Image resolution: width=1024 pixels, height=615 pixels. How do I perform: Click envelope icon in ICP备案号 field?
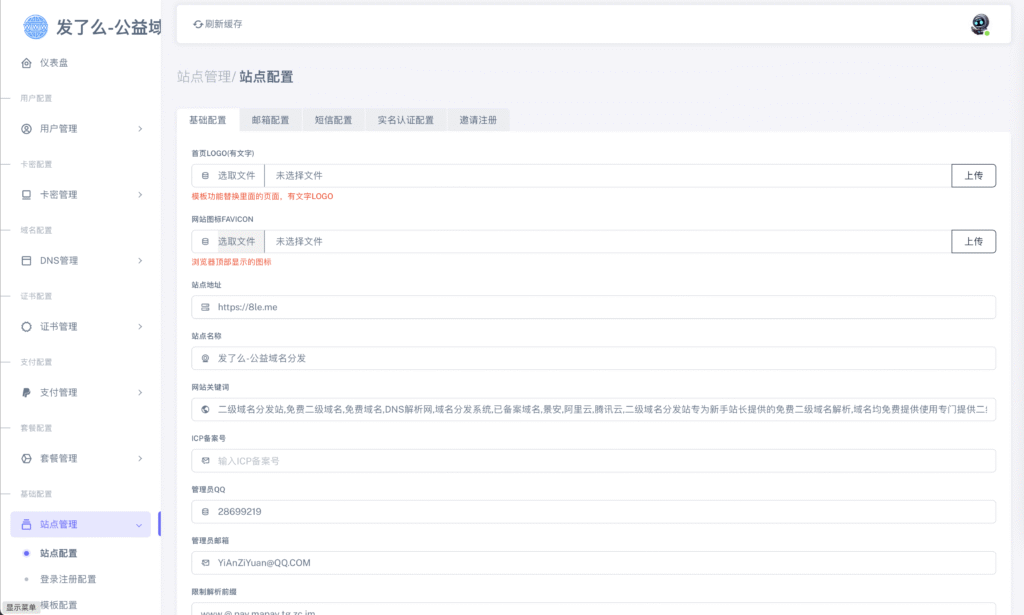[205, 460]
